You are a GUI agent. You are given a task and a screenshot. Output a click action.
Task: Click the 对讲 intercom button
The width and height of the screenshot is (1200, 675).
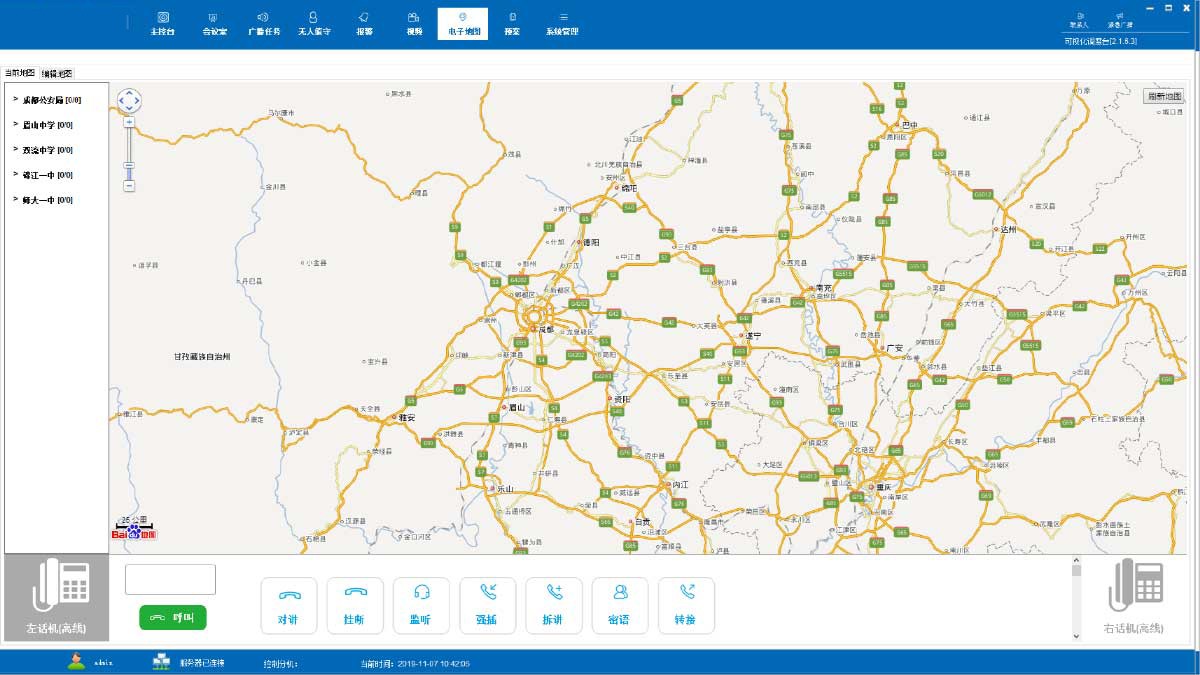click(288, 605)
